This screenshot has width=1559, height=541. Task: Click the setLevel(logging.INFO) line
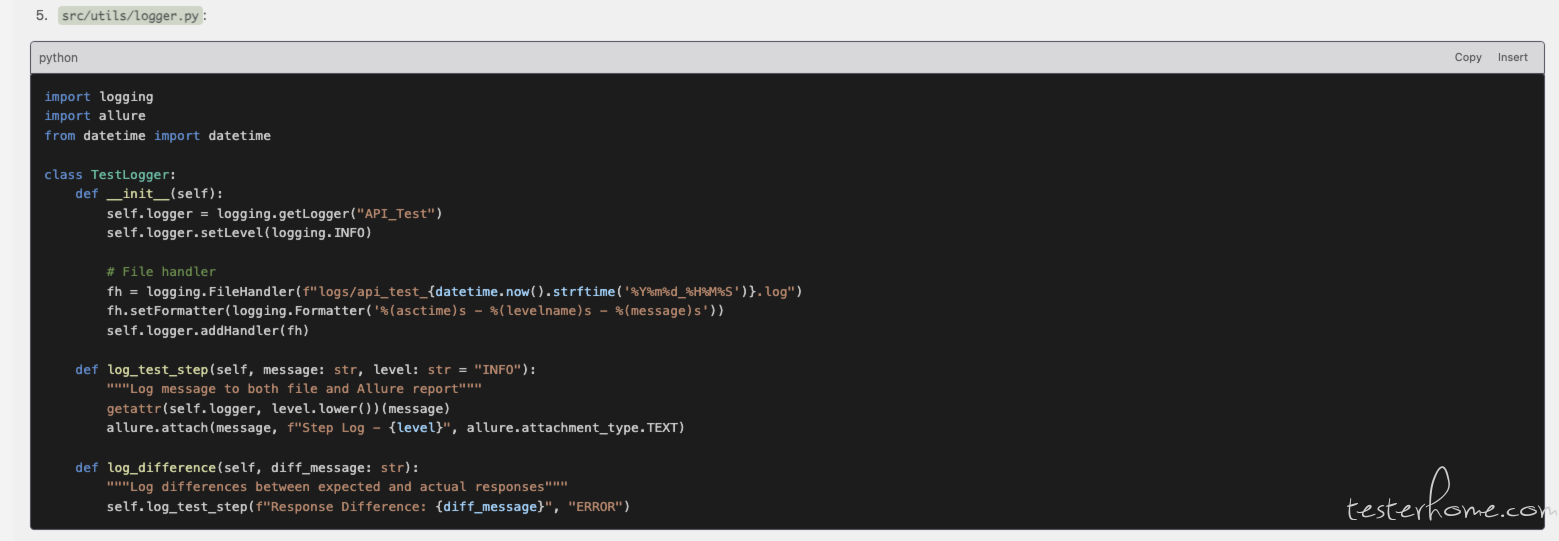239,233
